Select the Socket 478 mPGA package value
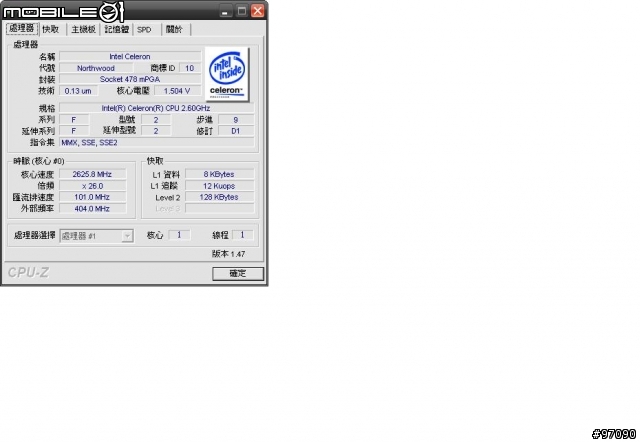This screenshot has height=442, width=640. pyautogui.click(x=130, y=79)
